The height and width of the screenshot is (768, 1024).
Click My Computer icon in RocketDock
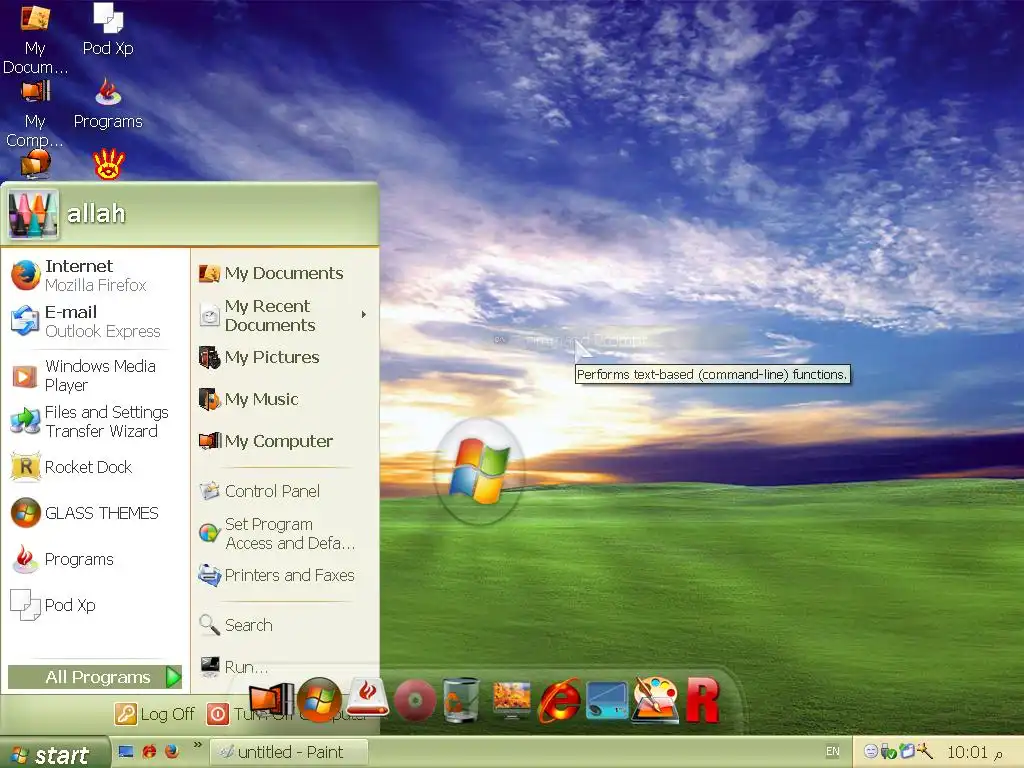pyautogui.click(x=272, y=699)
